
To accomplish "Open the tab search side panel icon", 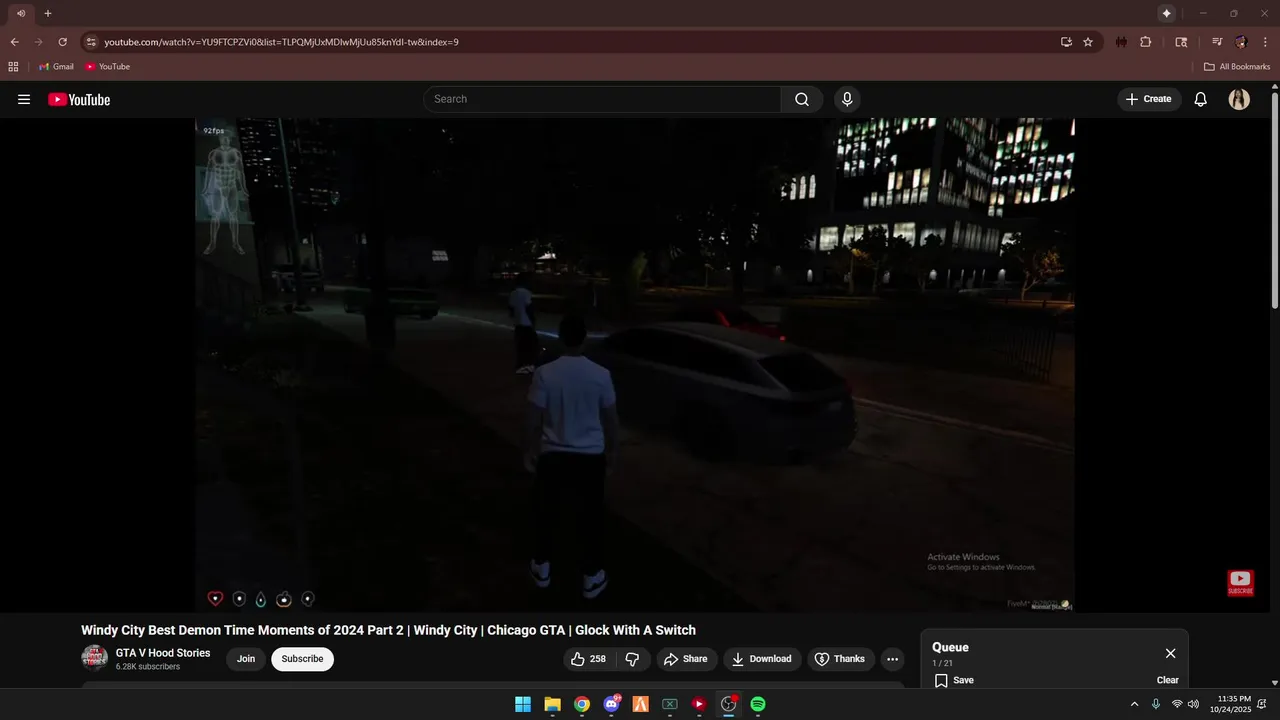I will click(1181, 42).
